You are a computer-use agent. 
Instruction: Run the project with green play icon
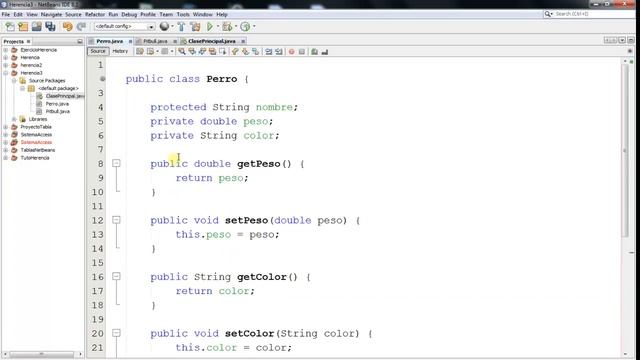pos(210,27)
